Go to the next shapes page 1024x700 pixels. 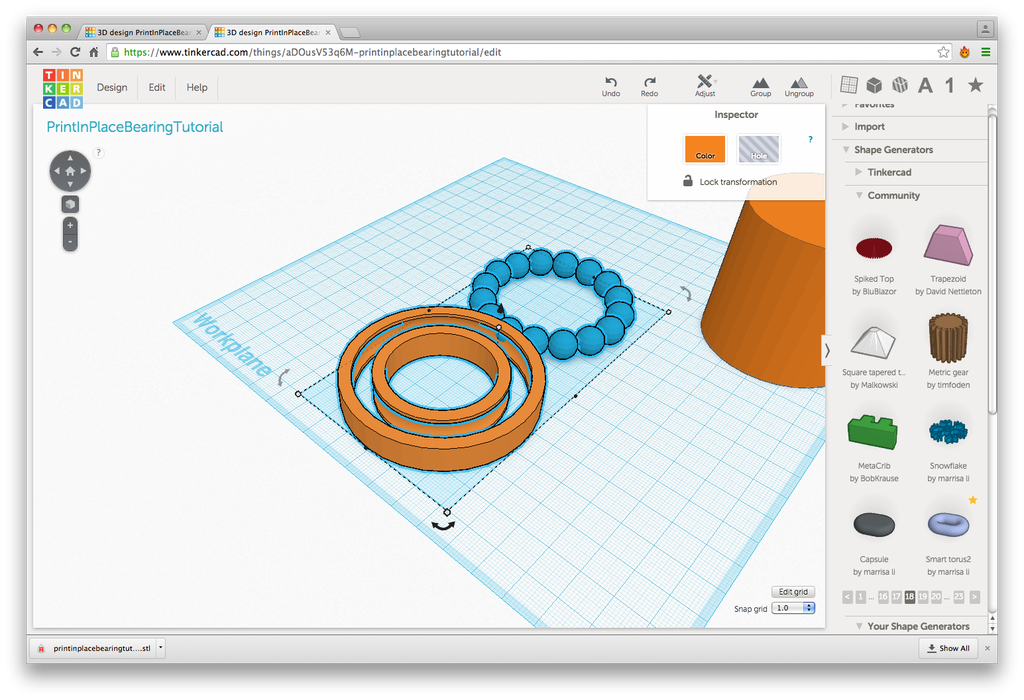974,596
